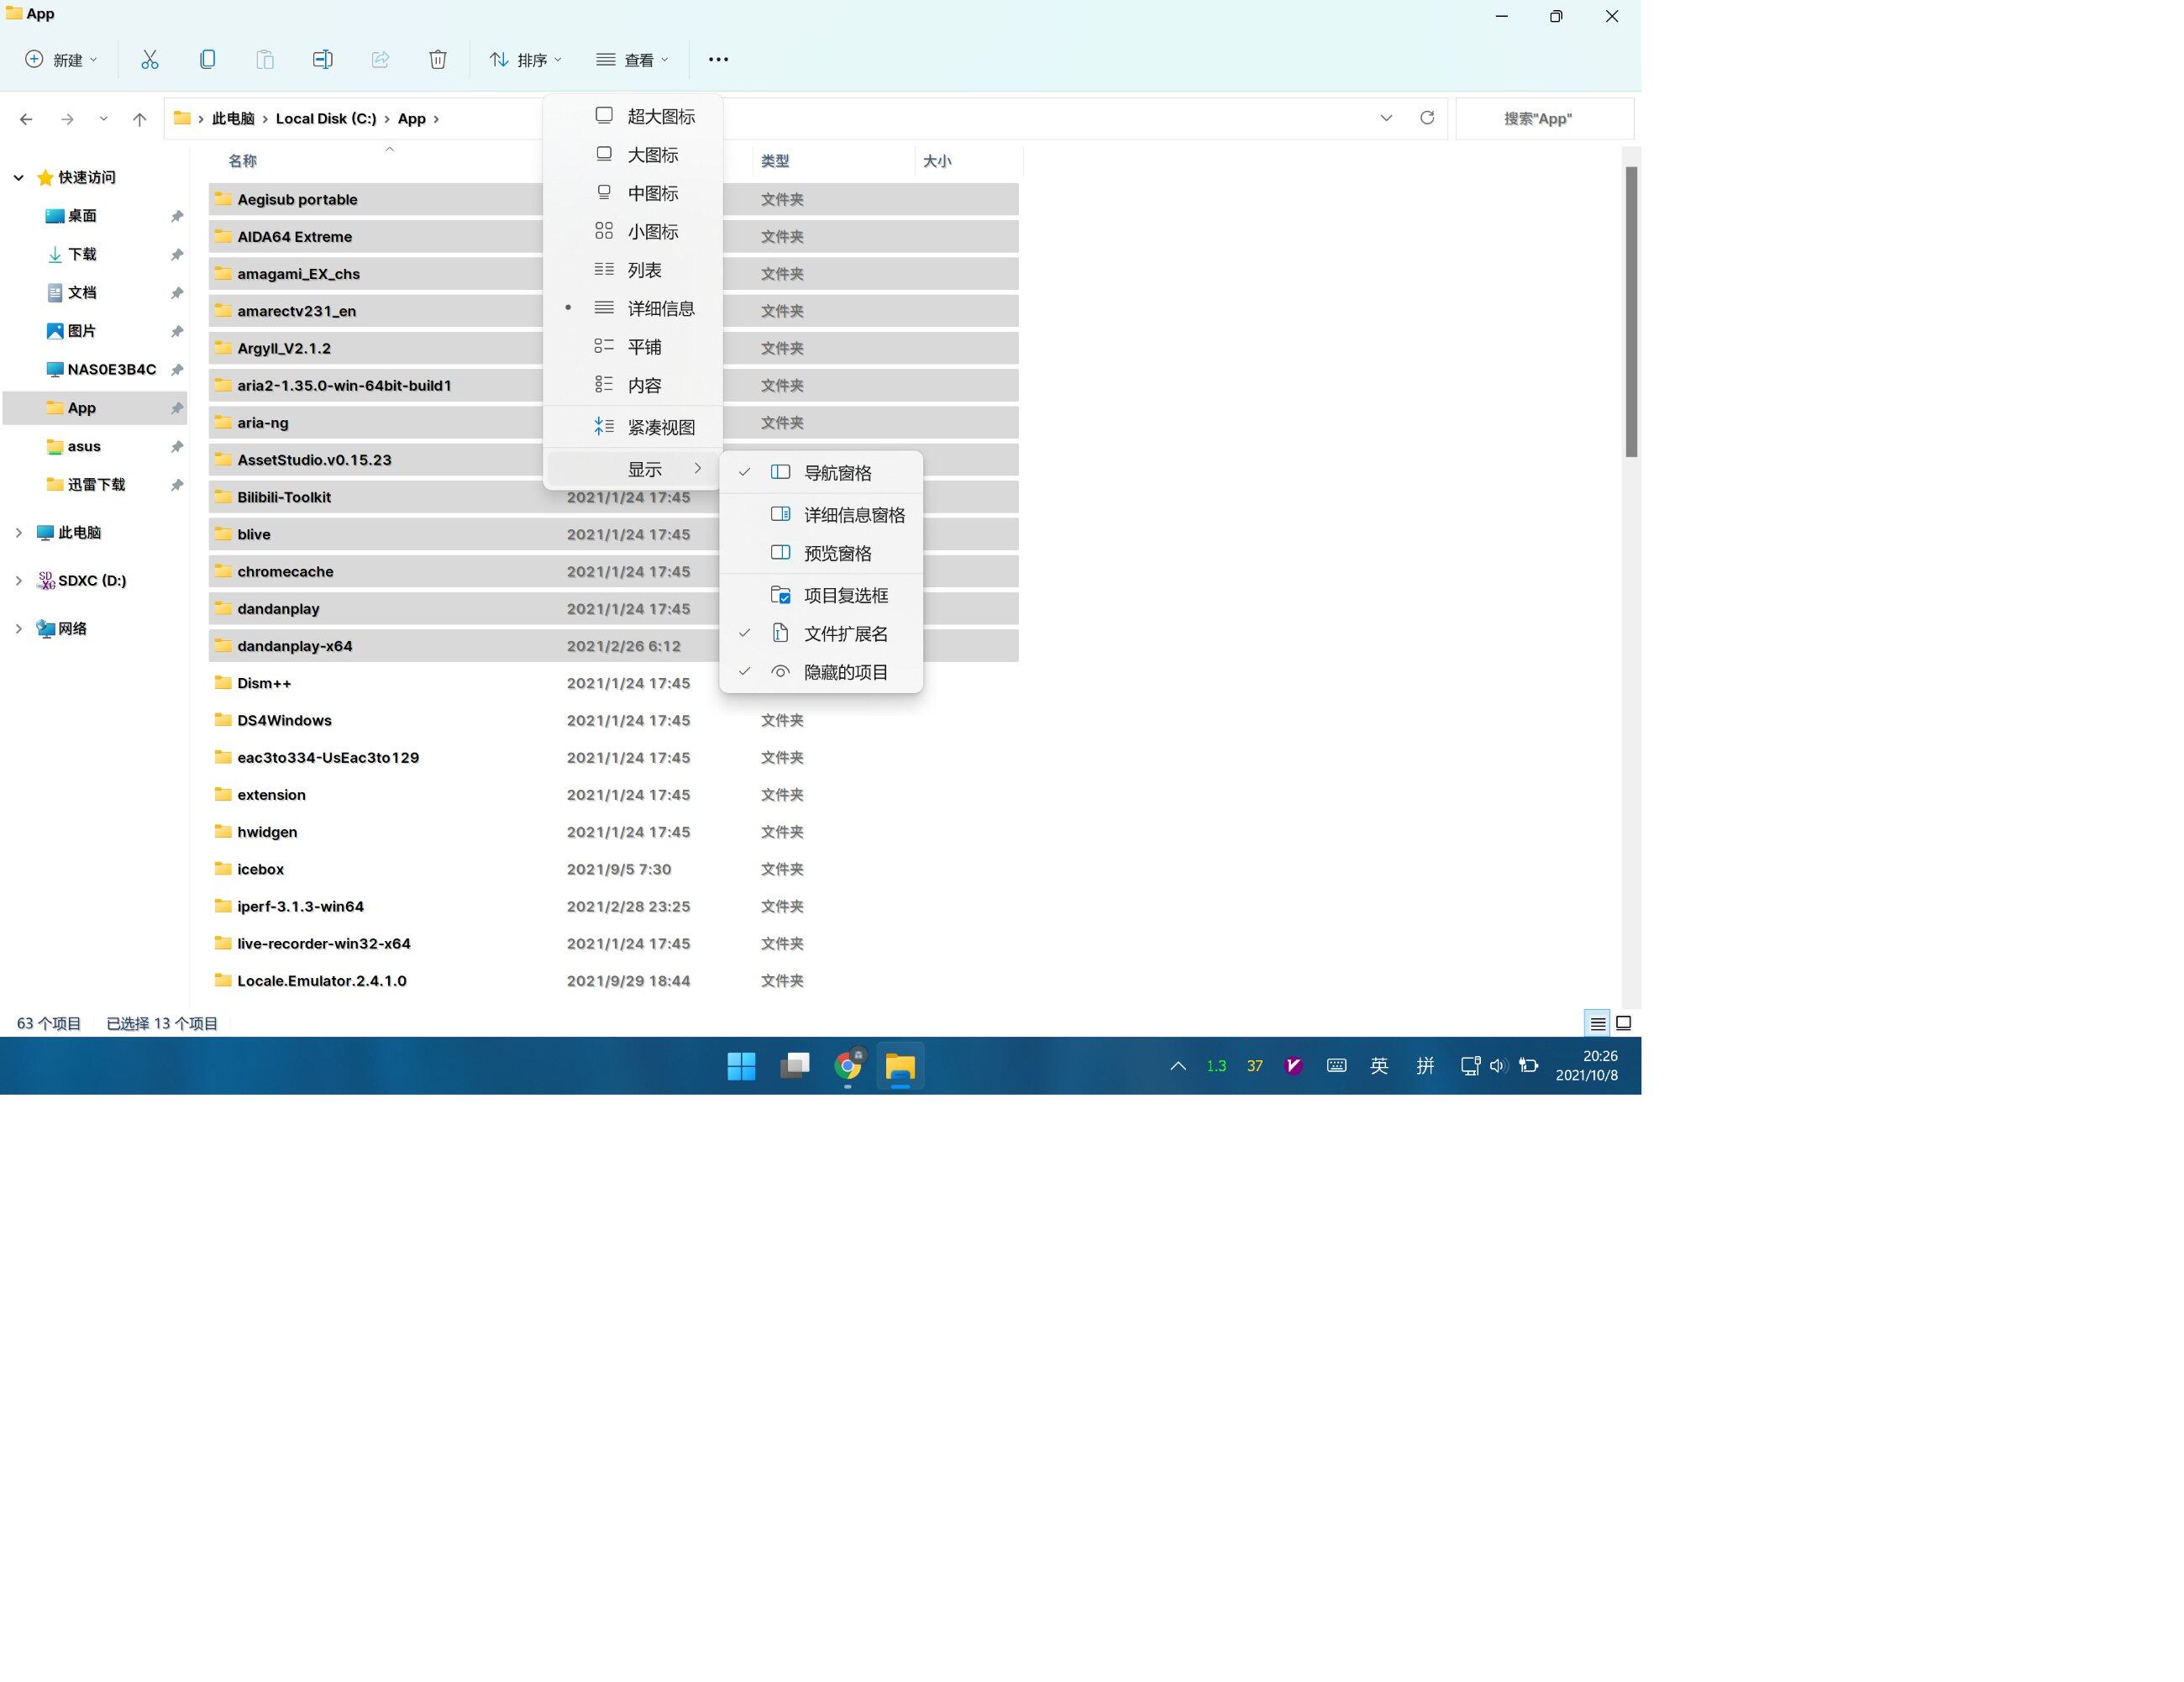Click the Delete trash icon
Viewport: 2184px width, 1682px height.
coord(438,59)
